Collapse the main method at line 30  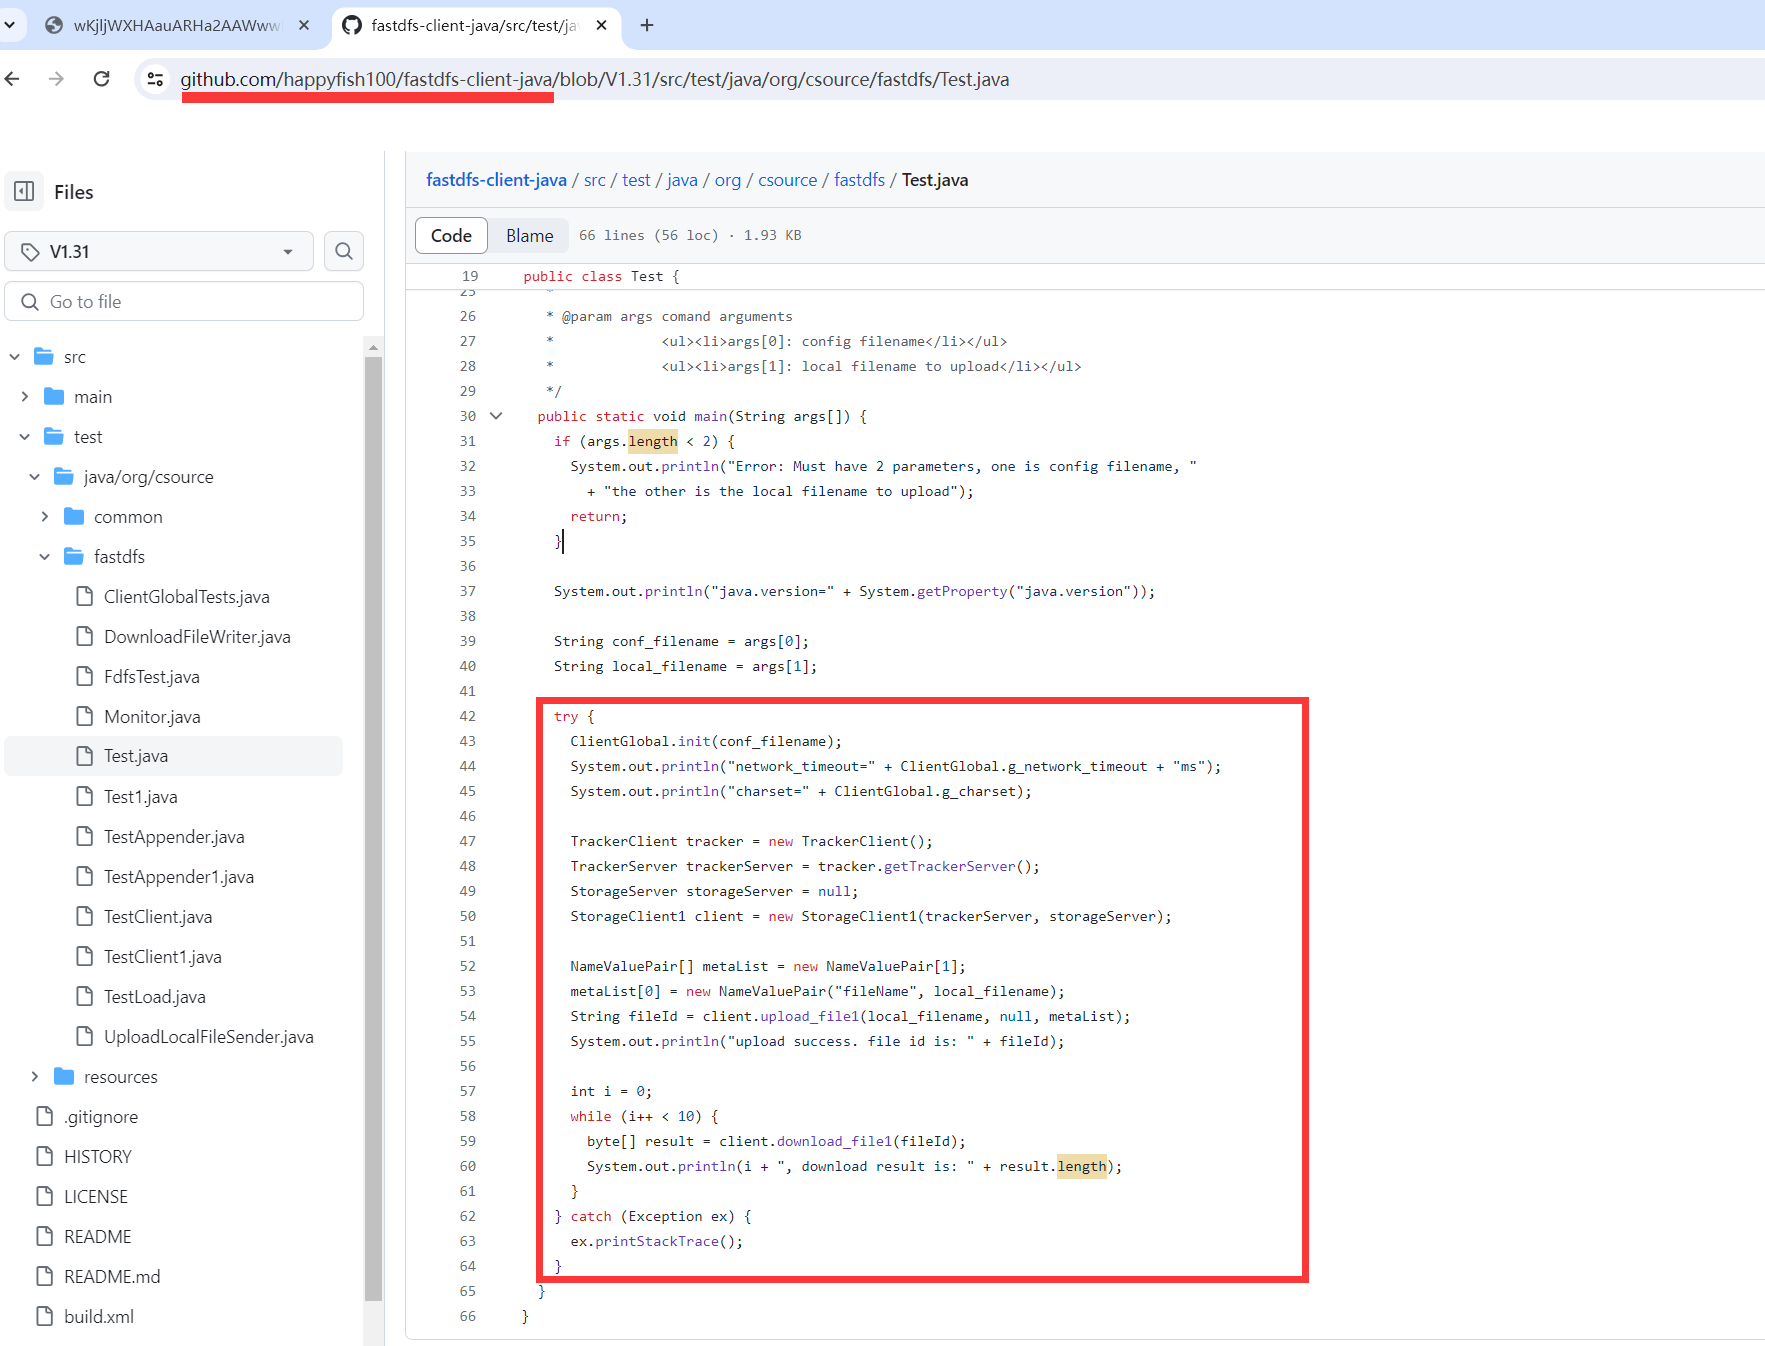(x=496, y=416)
